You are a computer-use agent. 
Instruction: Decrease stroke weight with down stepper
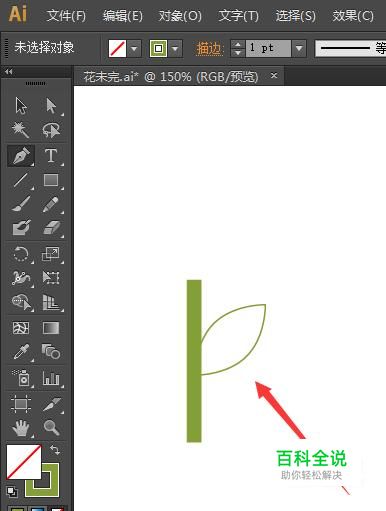pos(238,53)
